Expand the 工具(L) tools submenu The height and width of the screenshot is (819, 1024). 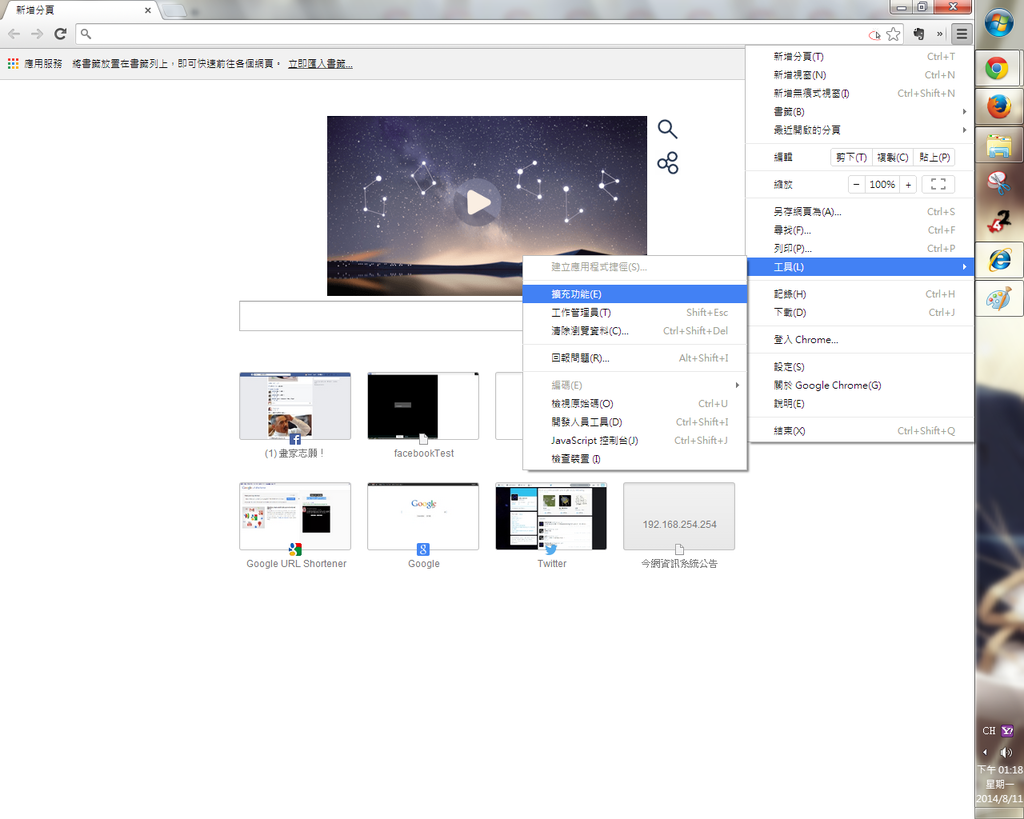pyautogui.click(x=860, y=266)
